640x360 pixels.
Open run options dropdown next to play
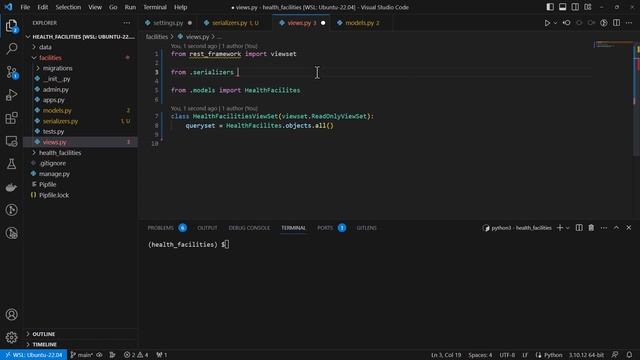click(x=555, y=23)
